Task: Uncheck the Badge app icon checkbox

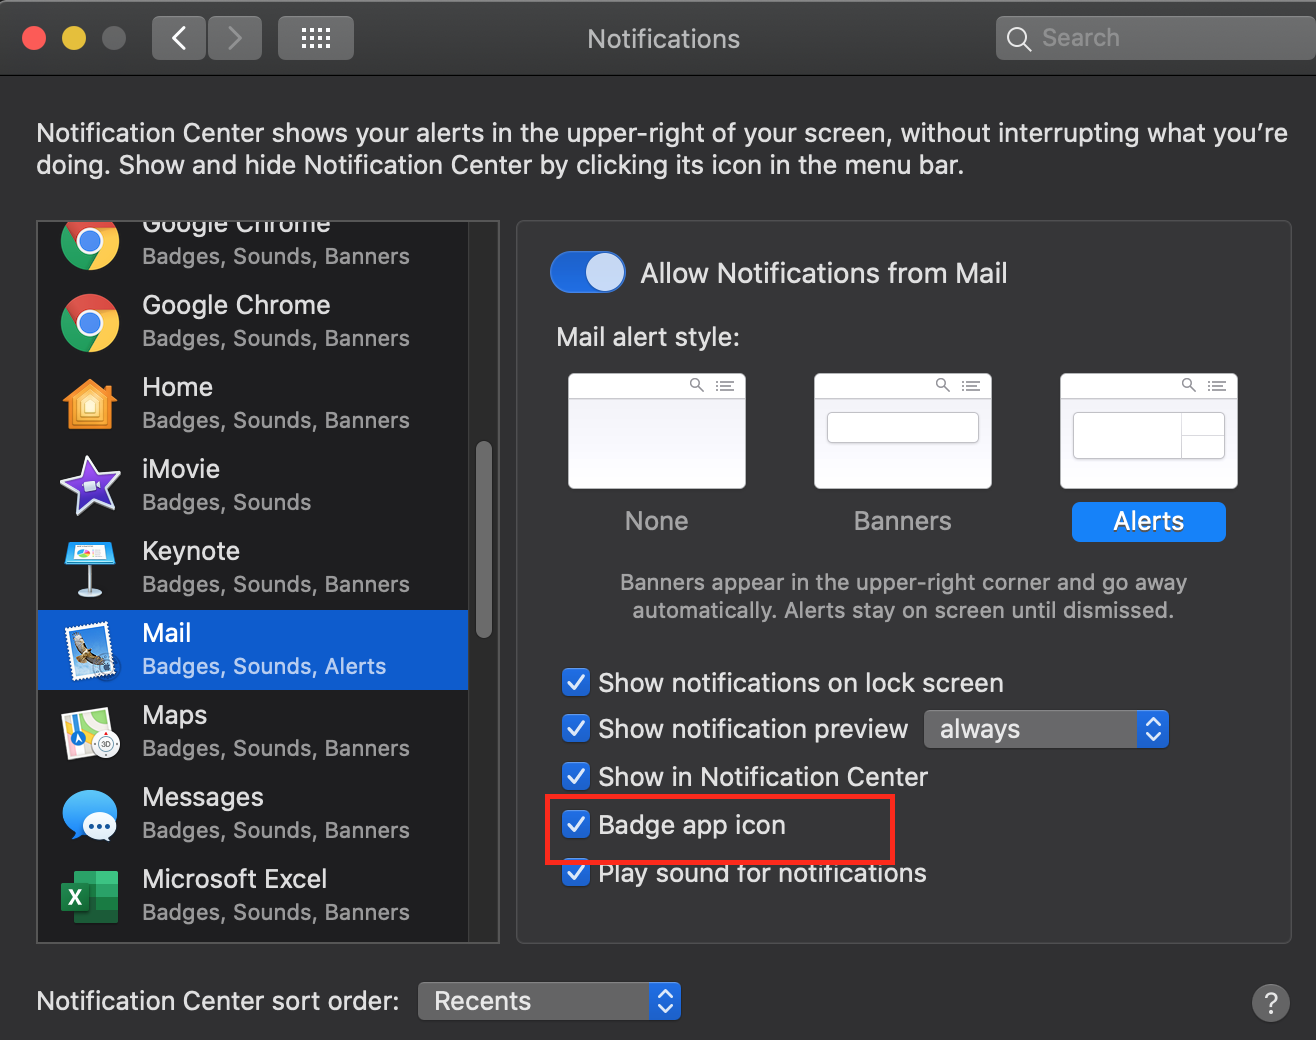Action: 576,824
